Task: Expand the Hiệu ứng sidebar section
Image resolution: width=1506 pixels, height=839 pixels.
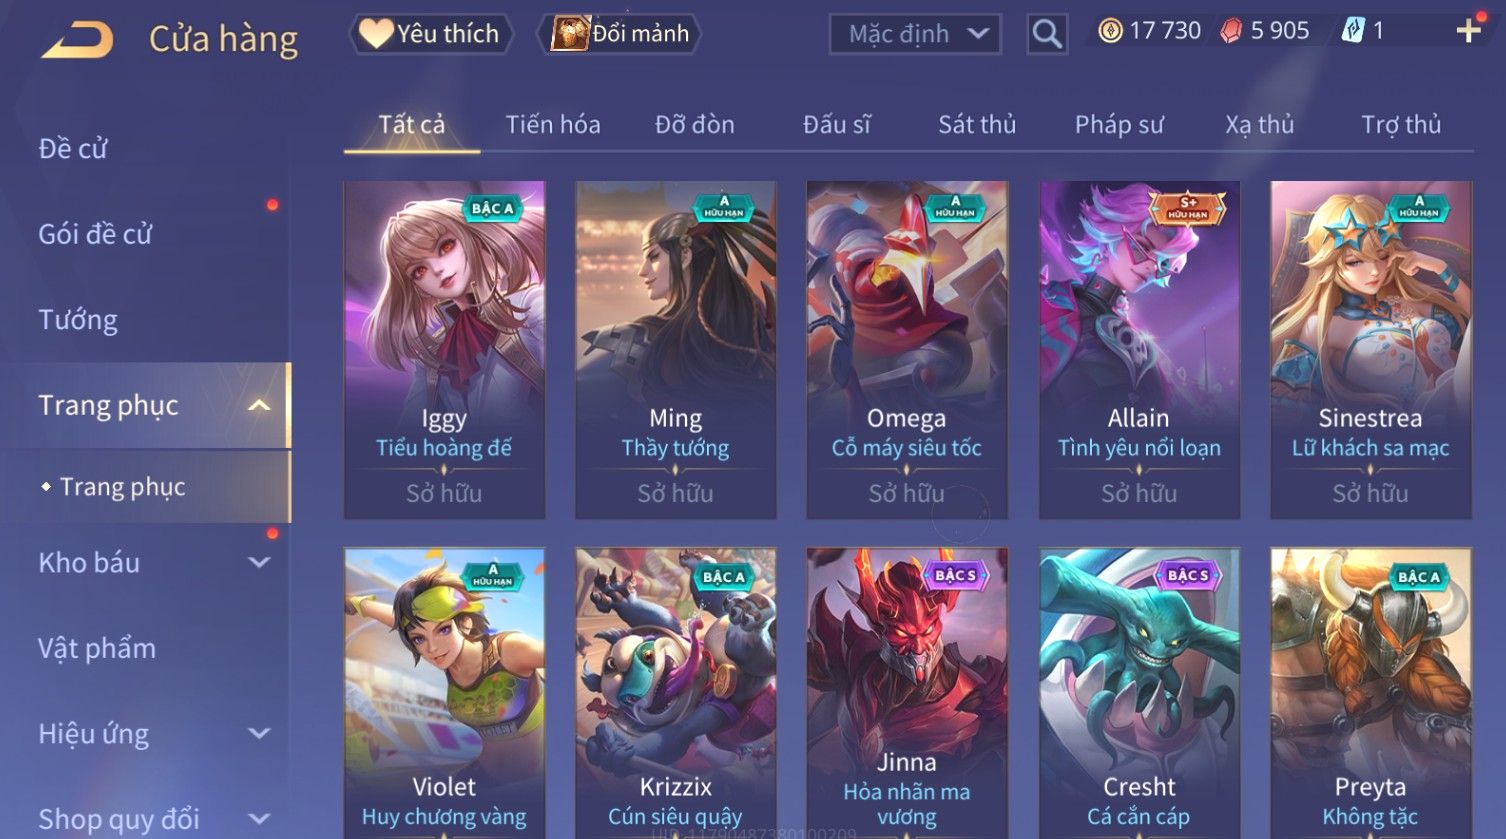Action: tap(259, 733)
